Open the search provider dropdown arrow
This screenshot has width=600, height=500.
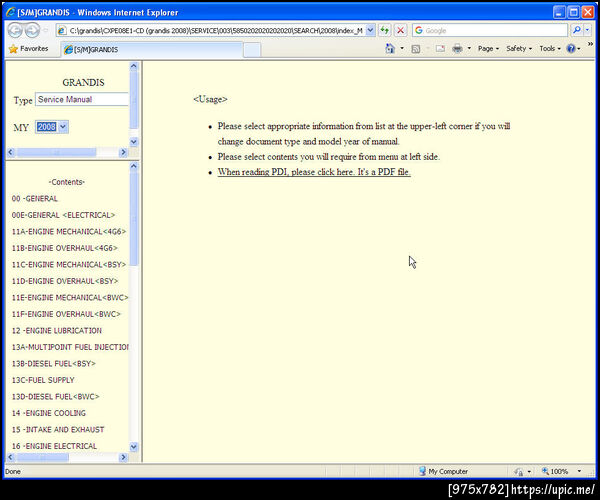pos(587,30)
